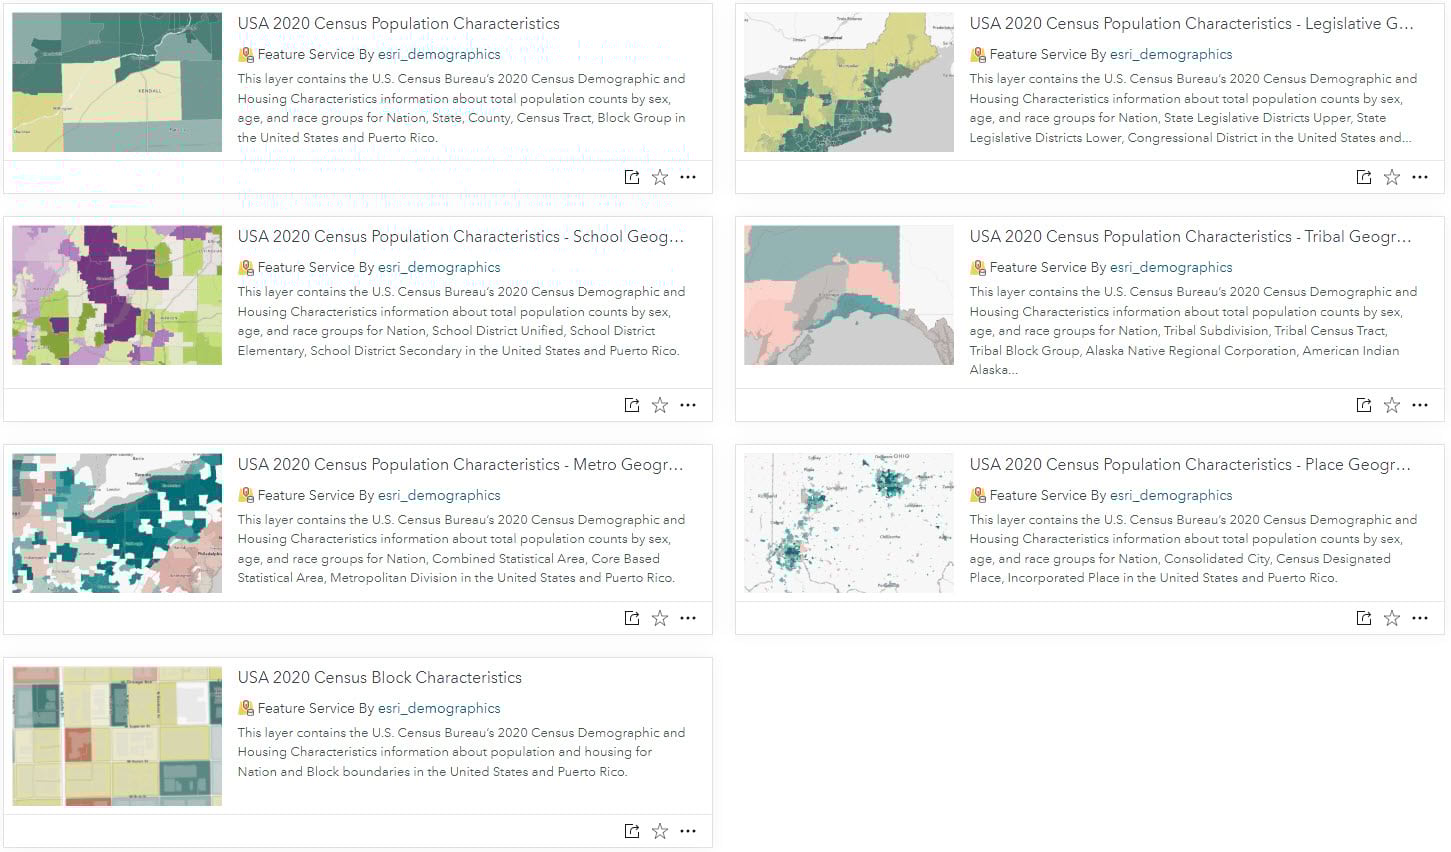Image resolution: width=1451 pixels, height=852 pixels.
Task: Open item details for Place Geographies card
Action: click(1364, 618)
